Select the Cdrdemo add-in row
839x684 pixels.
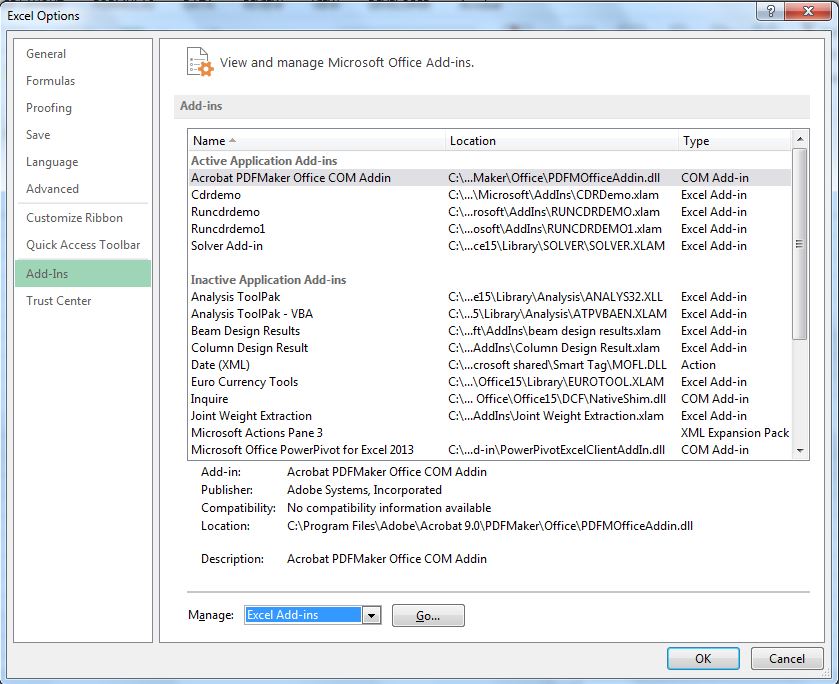coord(490,195)
